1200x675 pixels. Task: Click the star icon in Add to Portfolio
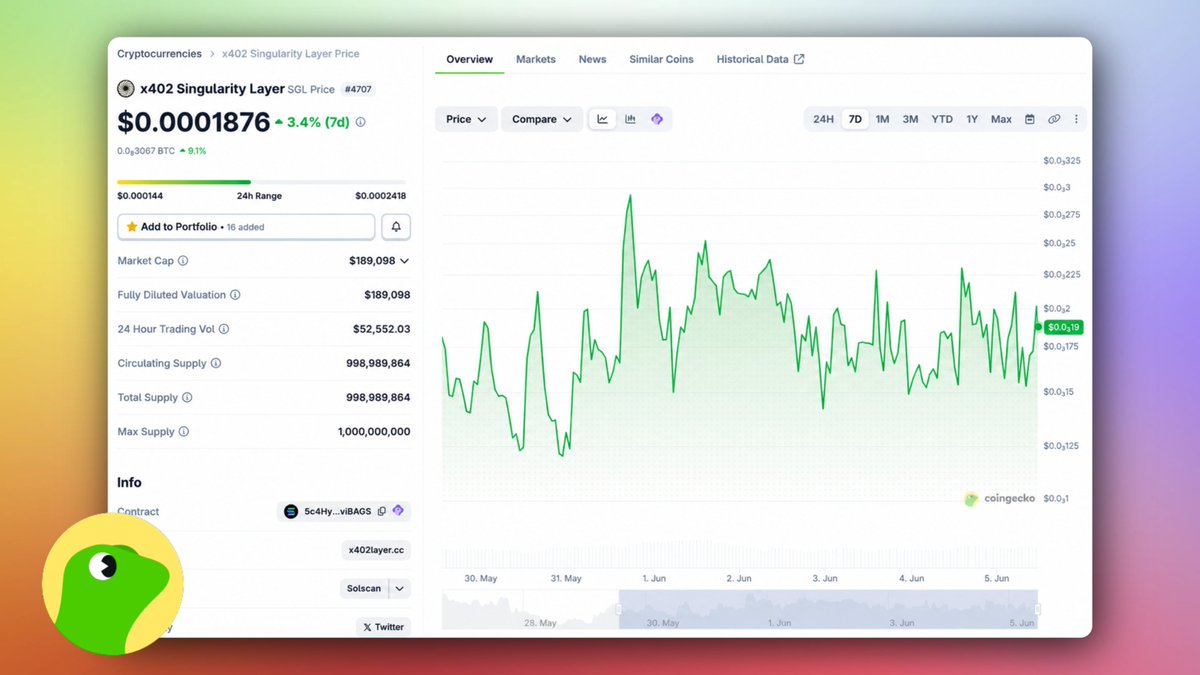132,227
